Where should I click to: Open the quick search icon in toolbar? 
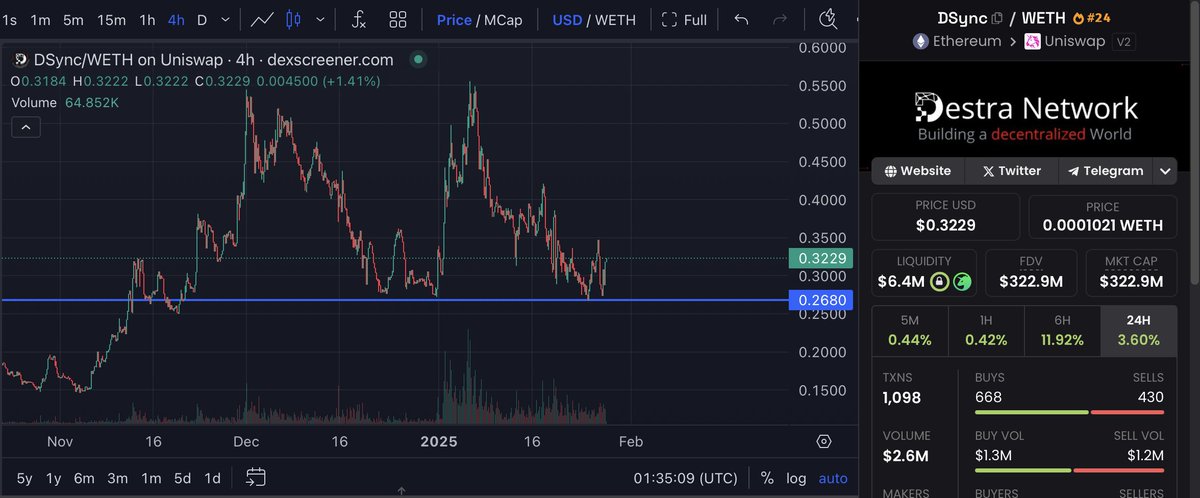coord(828,19)
